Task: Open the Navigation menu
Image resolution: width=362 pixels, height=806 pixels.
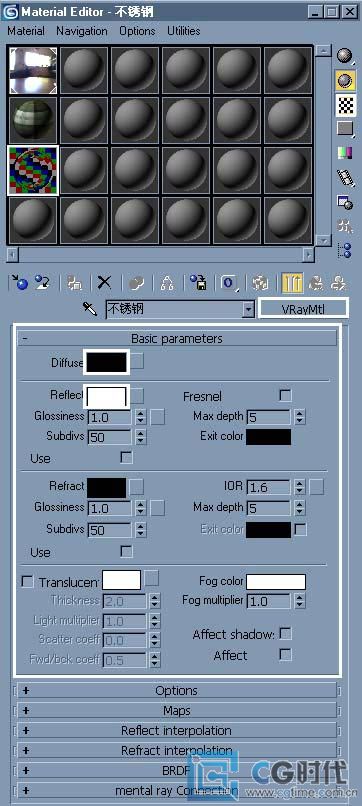Action: tap(82, 31)
